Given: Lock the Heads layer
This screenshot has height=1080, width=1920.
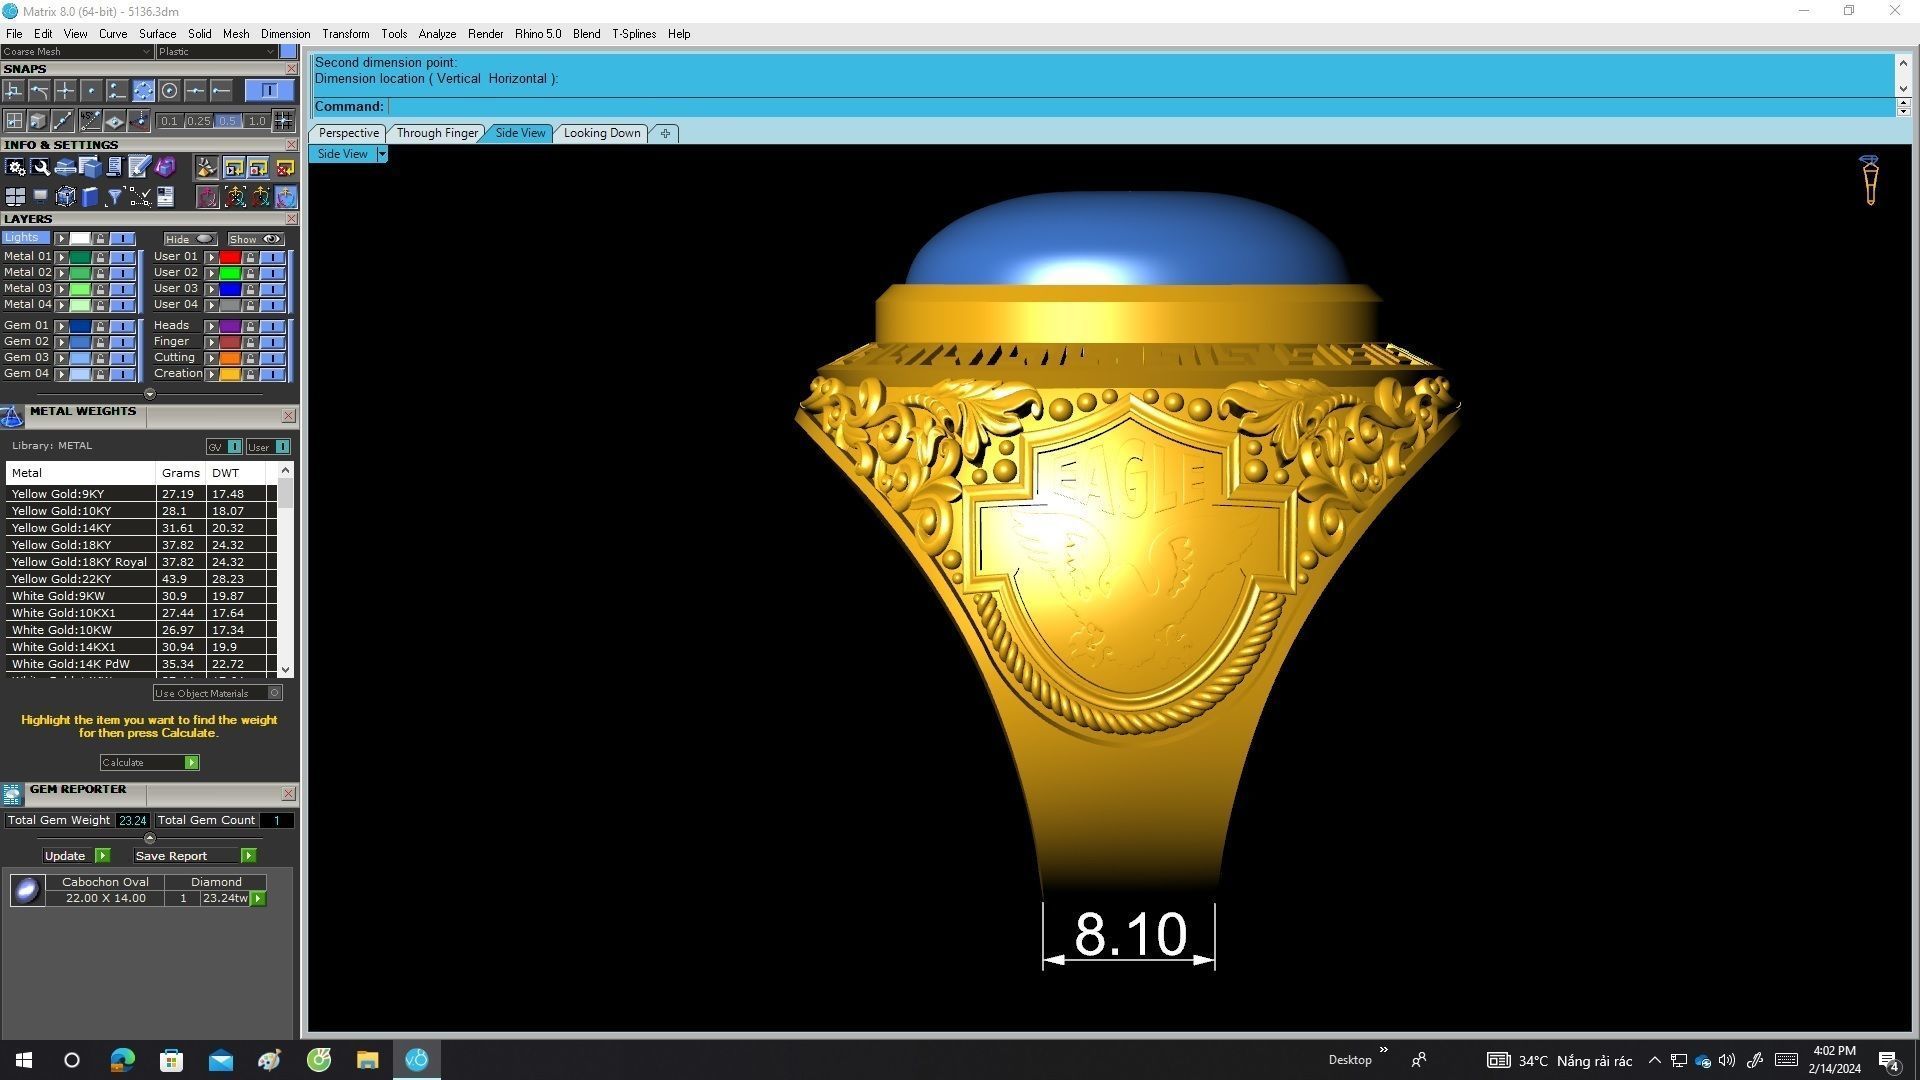Looking at the screenshot, I should [x=250, y=326].
